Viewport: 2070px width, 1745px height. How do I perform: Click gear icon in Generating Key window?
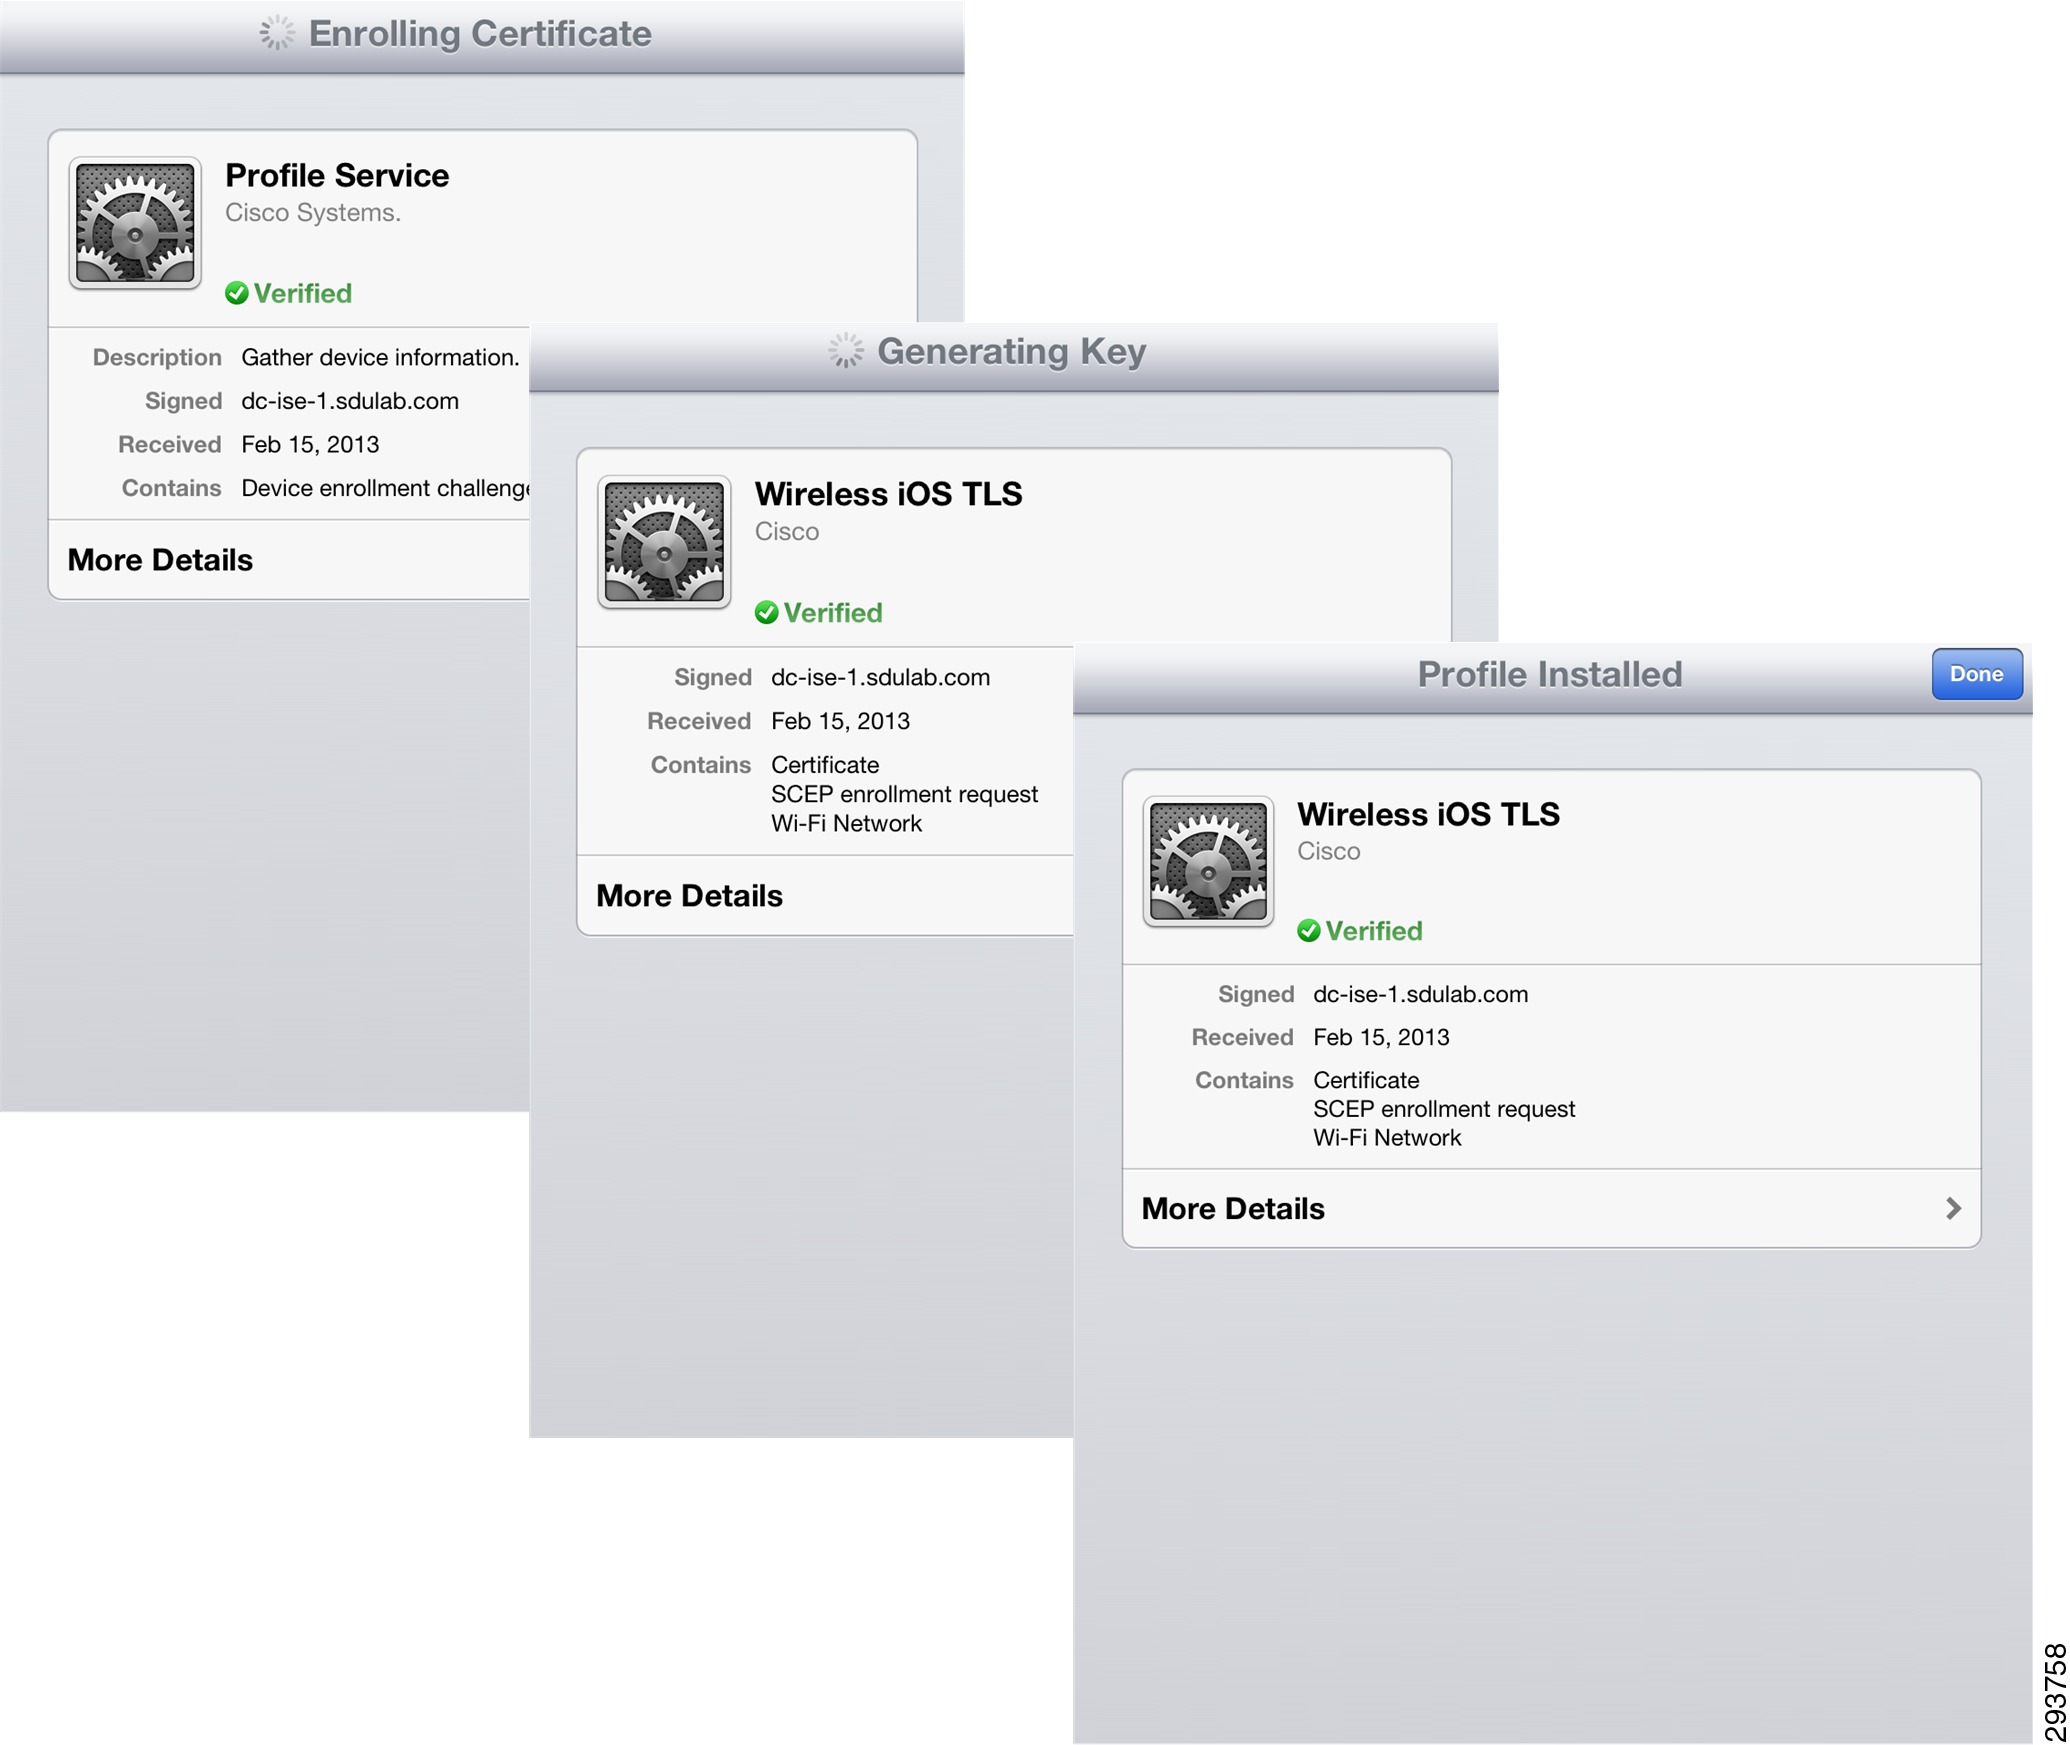[x=664, y=542]
